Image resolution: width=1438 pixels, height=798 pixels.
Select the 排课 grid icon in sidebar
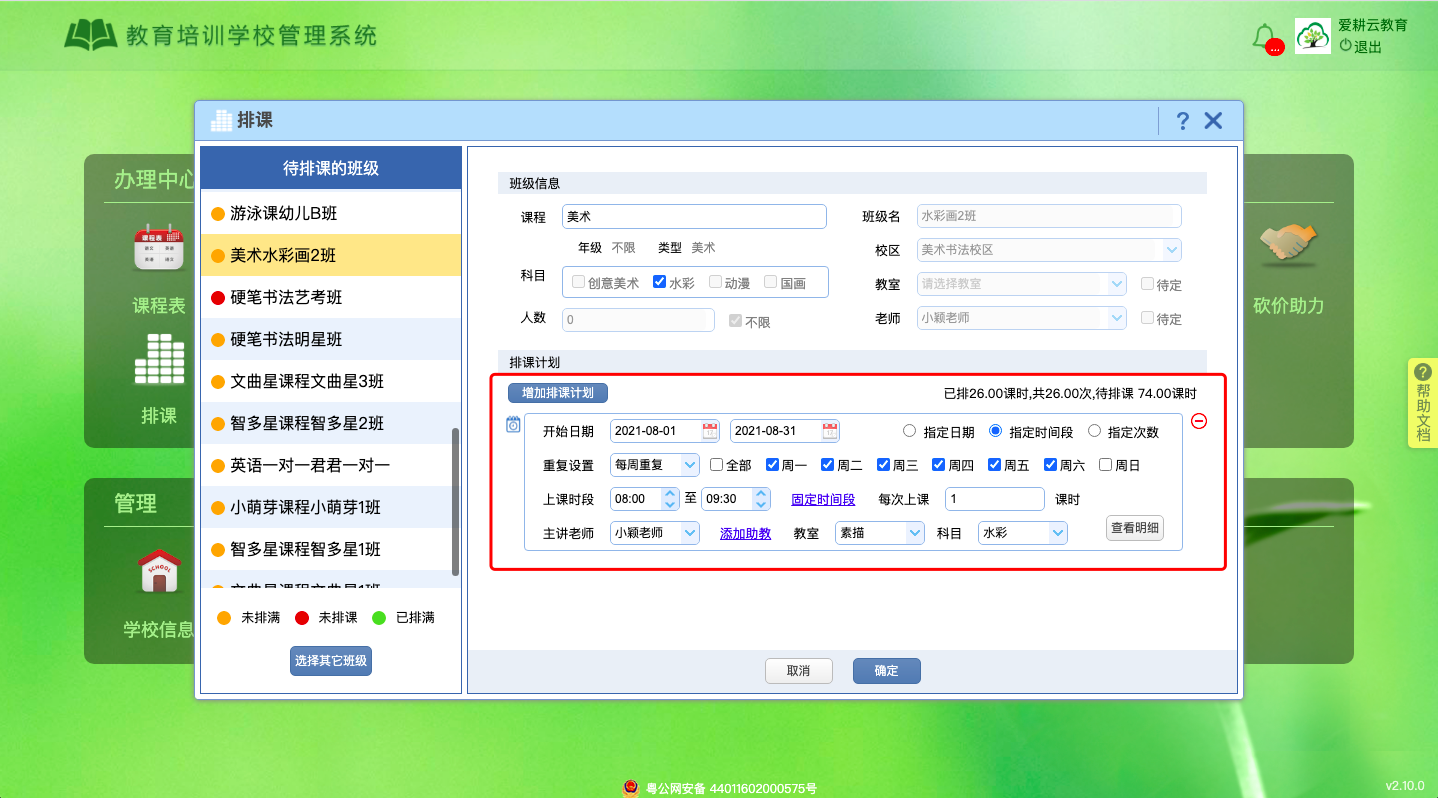[x=161, y=358]
